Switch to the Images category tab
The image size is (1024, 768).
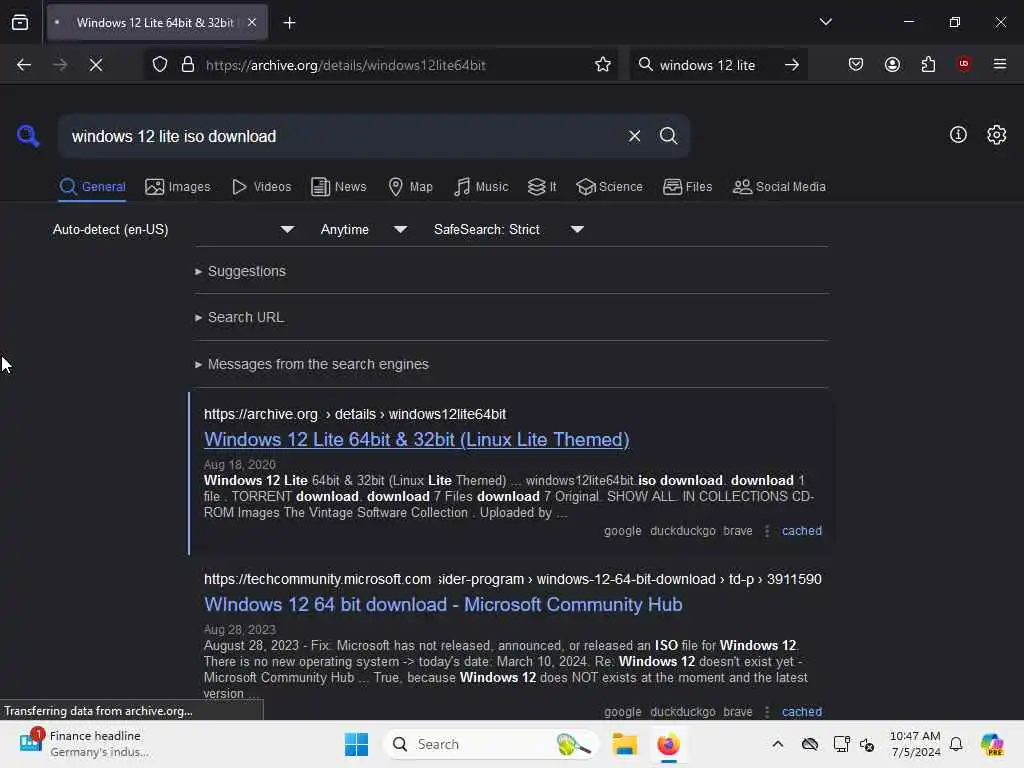click(178, 187)
